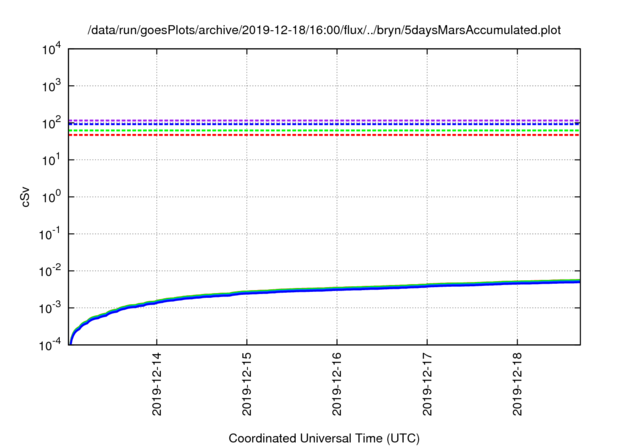The height and width of the screenshot is (448, 640).
Task: Click the 10^2 y-axis tick label
Action: point(51,123)
